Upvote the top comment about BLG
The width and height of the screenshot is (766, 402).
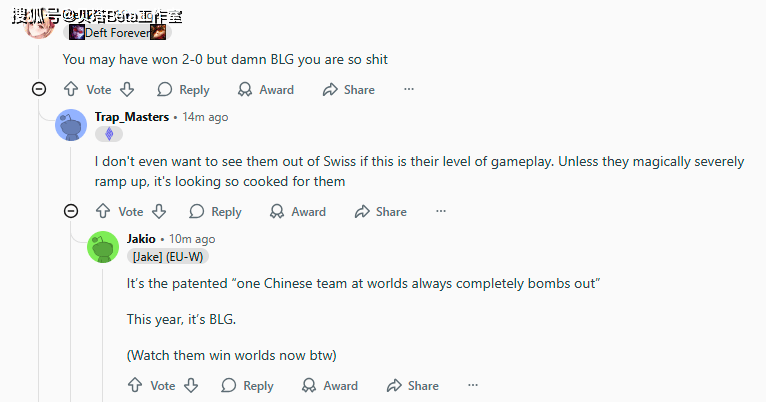71,90
